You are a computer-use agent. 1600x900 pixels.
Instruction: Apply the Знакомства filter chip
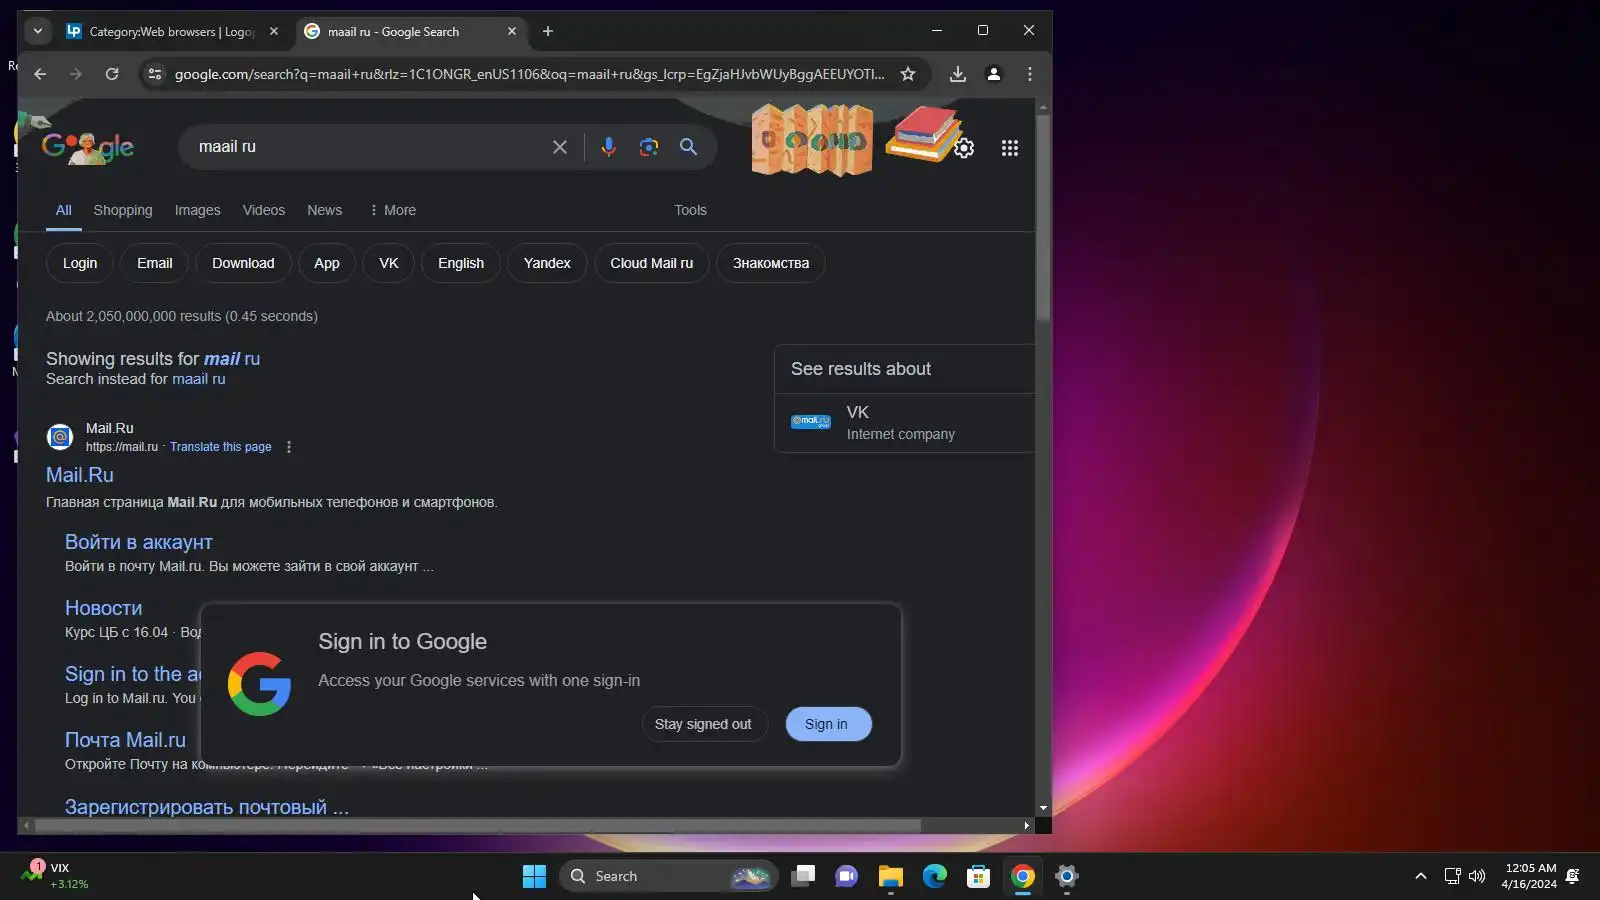[x=771, y=263]
